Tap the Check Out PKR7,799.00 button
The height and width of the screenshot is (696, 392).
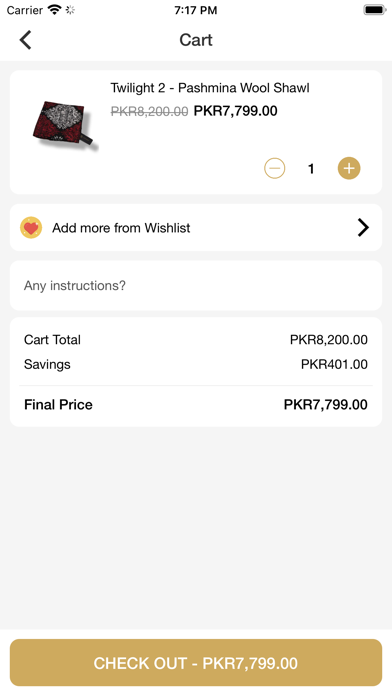(196, 663)
